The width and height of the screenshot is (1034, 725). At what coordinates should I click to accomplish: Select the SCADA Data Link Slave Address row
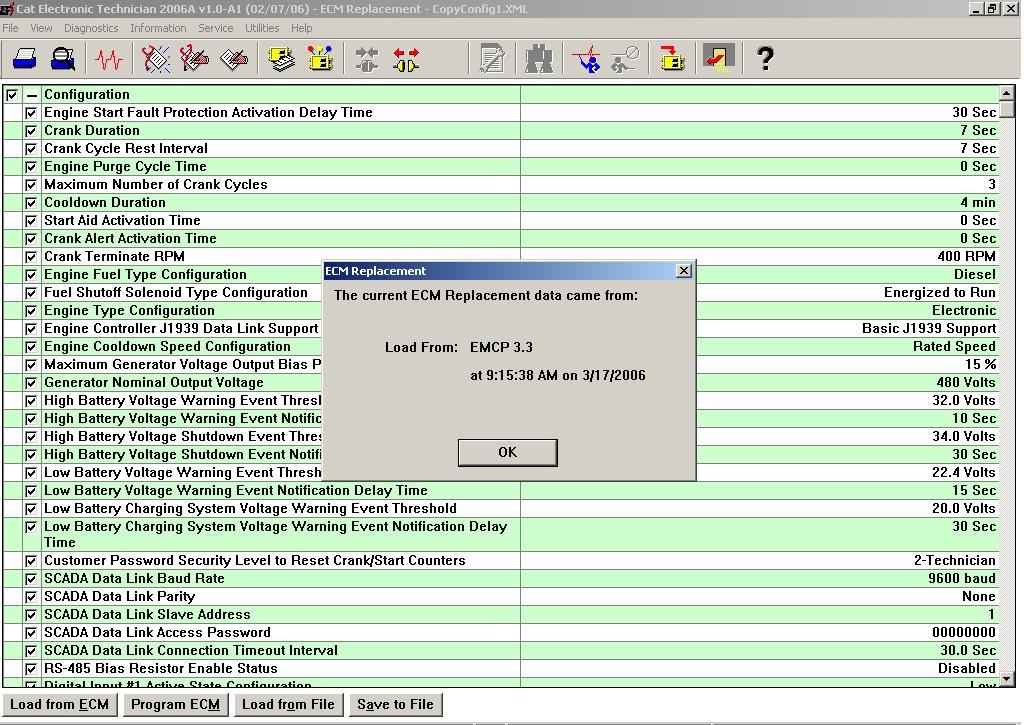(x=501, y=615)
